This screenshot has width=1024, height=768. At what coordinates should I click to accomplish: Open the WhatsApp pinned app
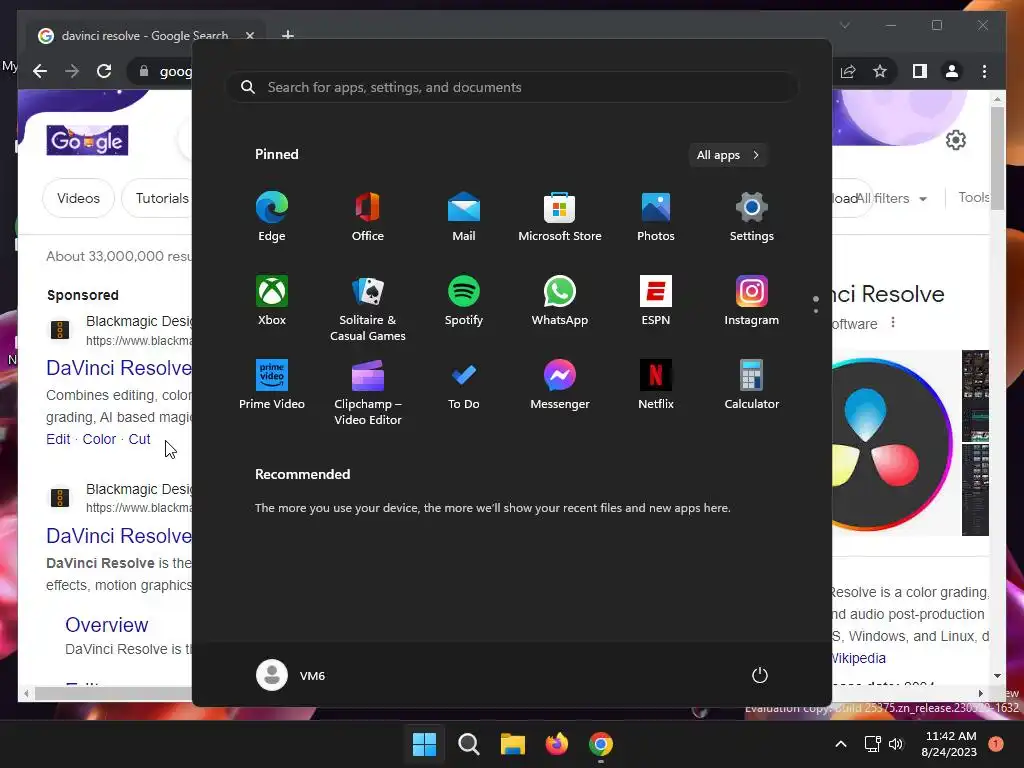pyautogui.click(x=560, y=300)
